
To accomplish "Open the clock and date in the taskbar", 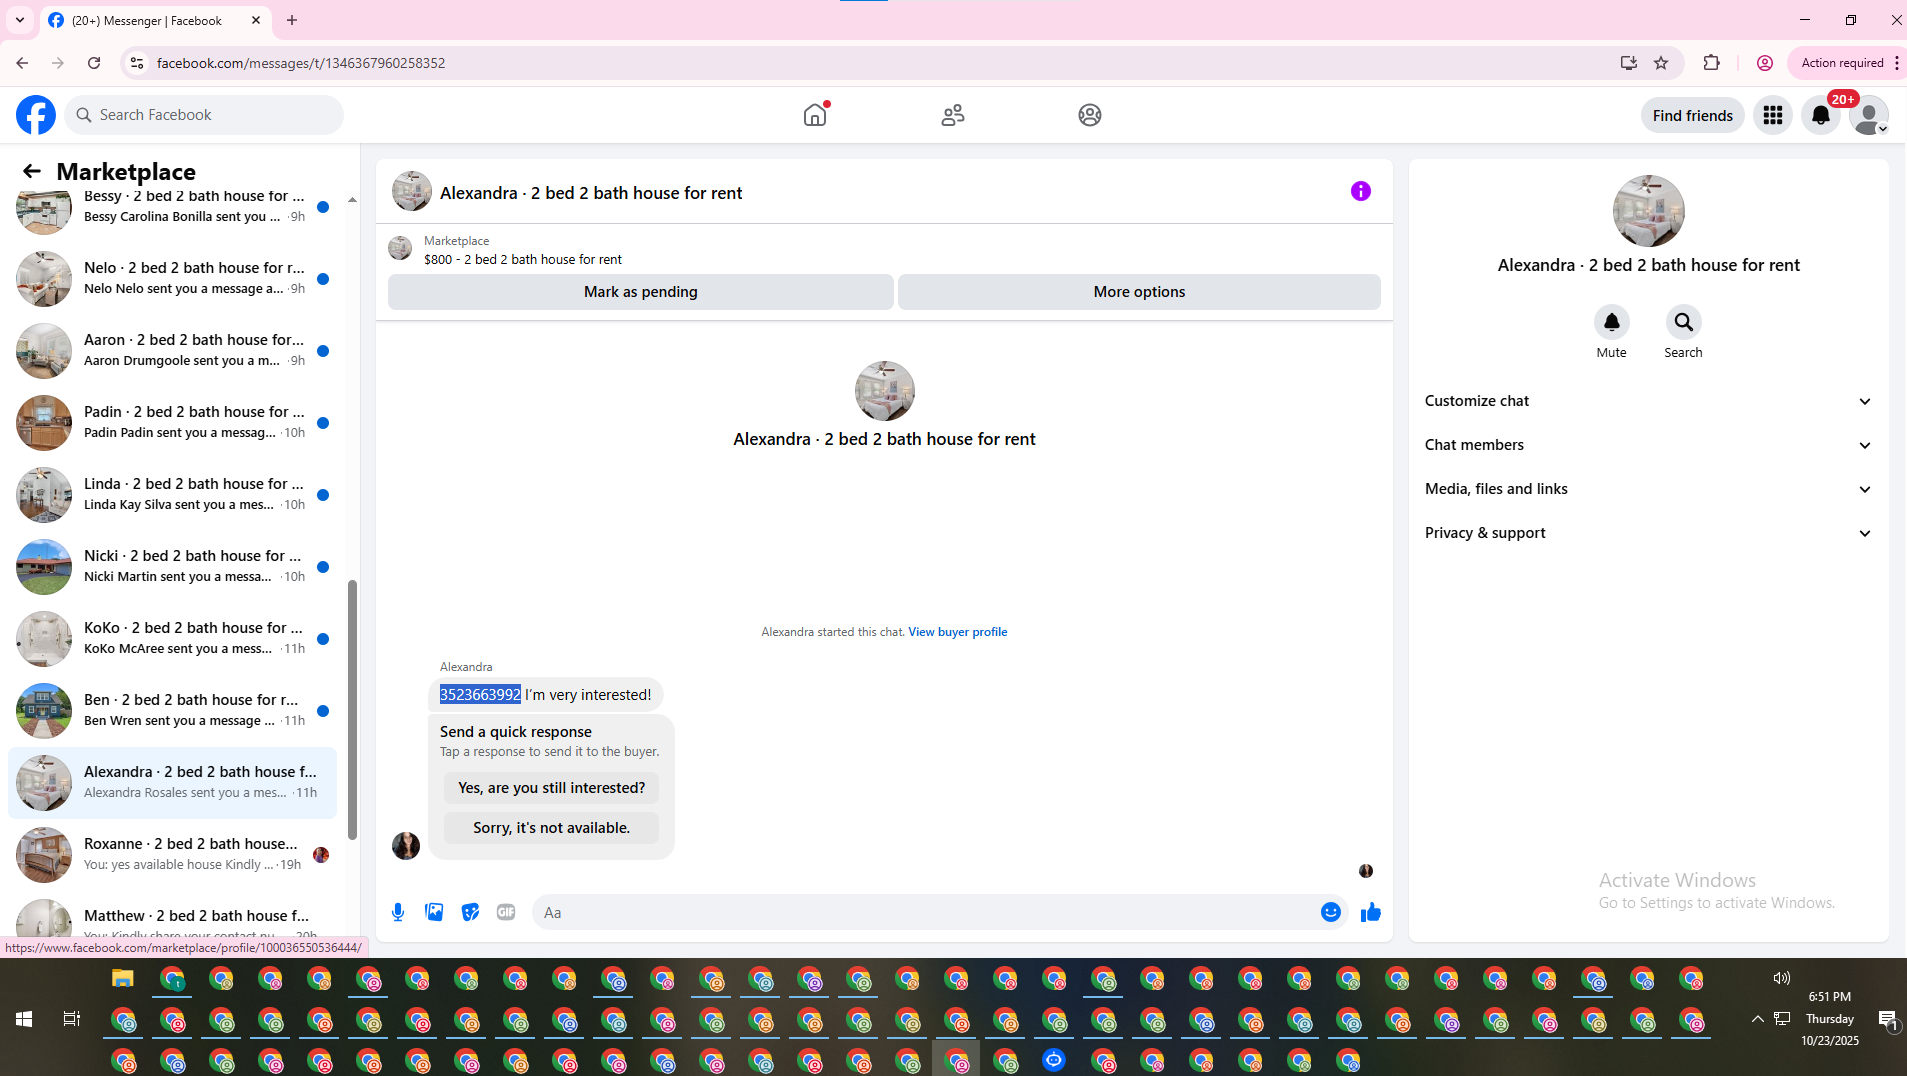I will (1830, 1019).
